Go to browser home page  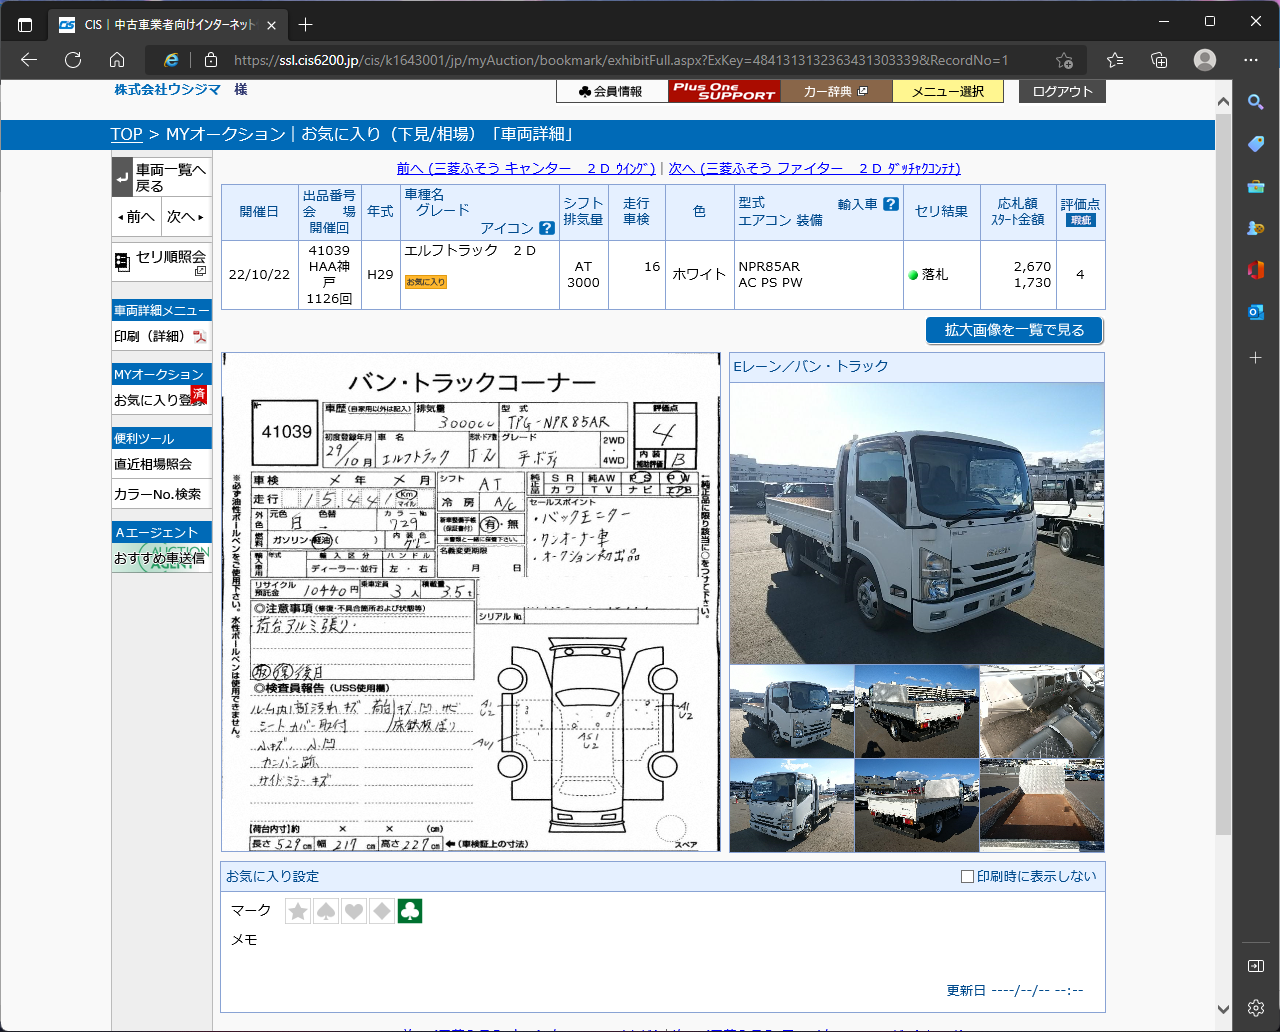(x=117, y=60)
